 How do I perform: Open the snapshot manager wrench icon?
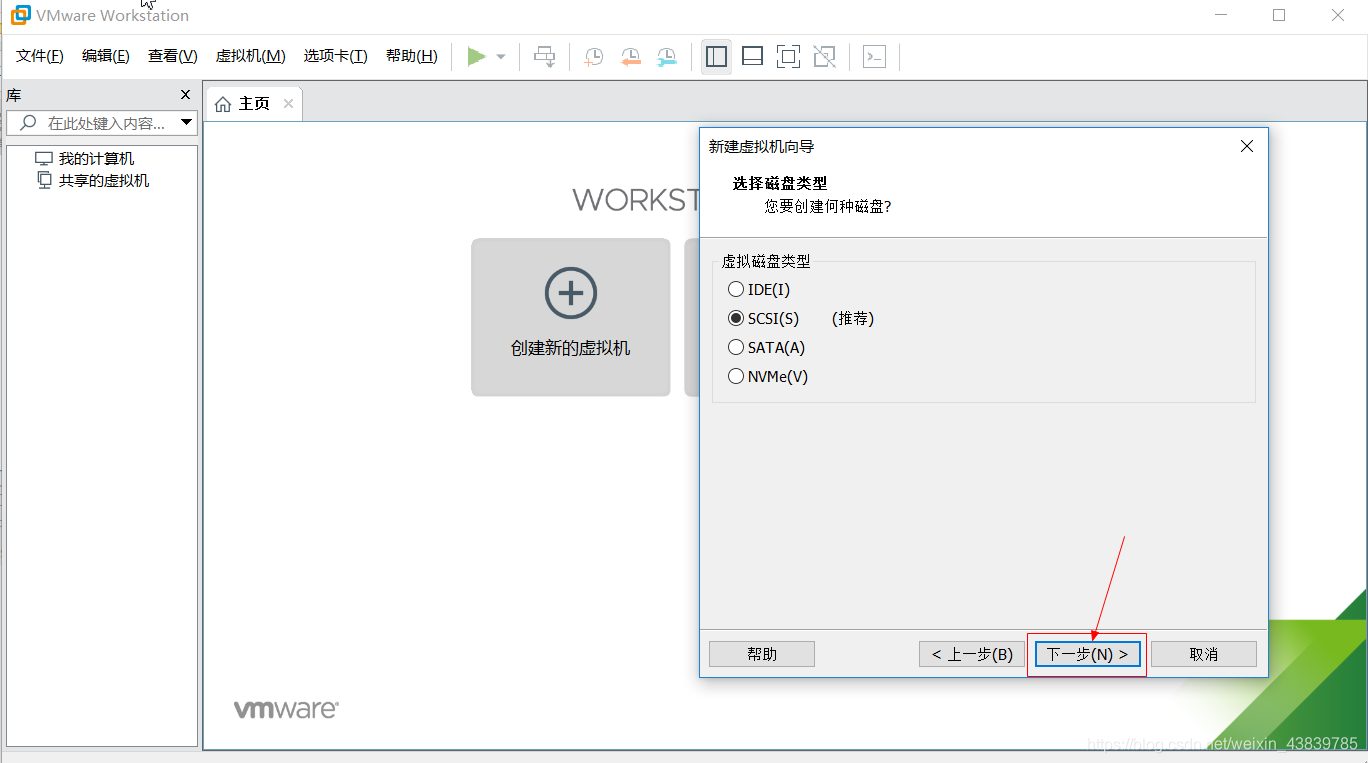click(x=666, y=57)
